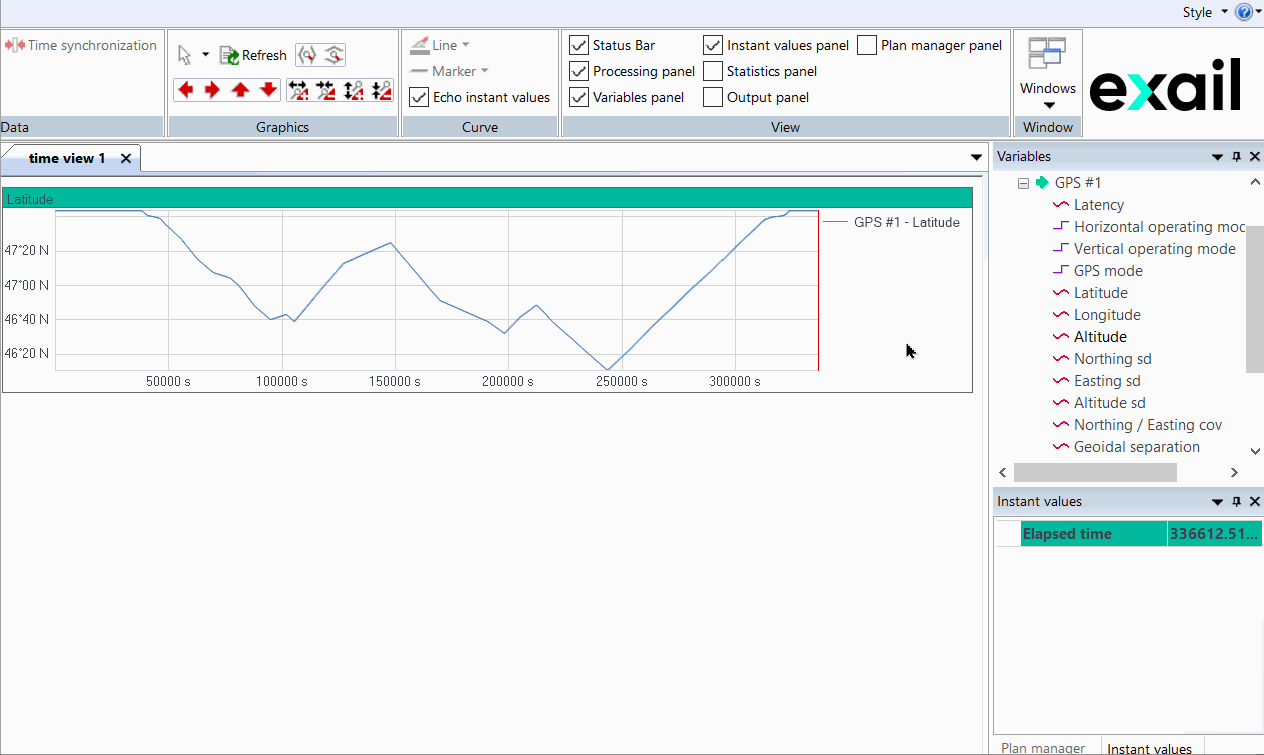Select Longitude in the Variables tree
Screen dimensions: 1264x755
point(1106,315)
